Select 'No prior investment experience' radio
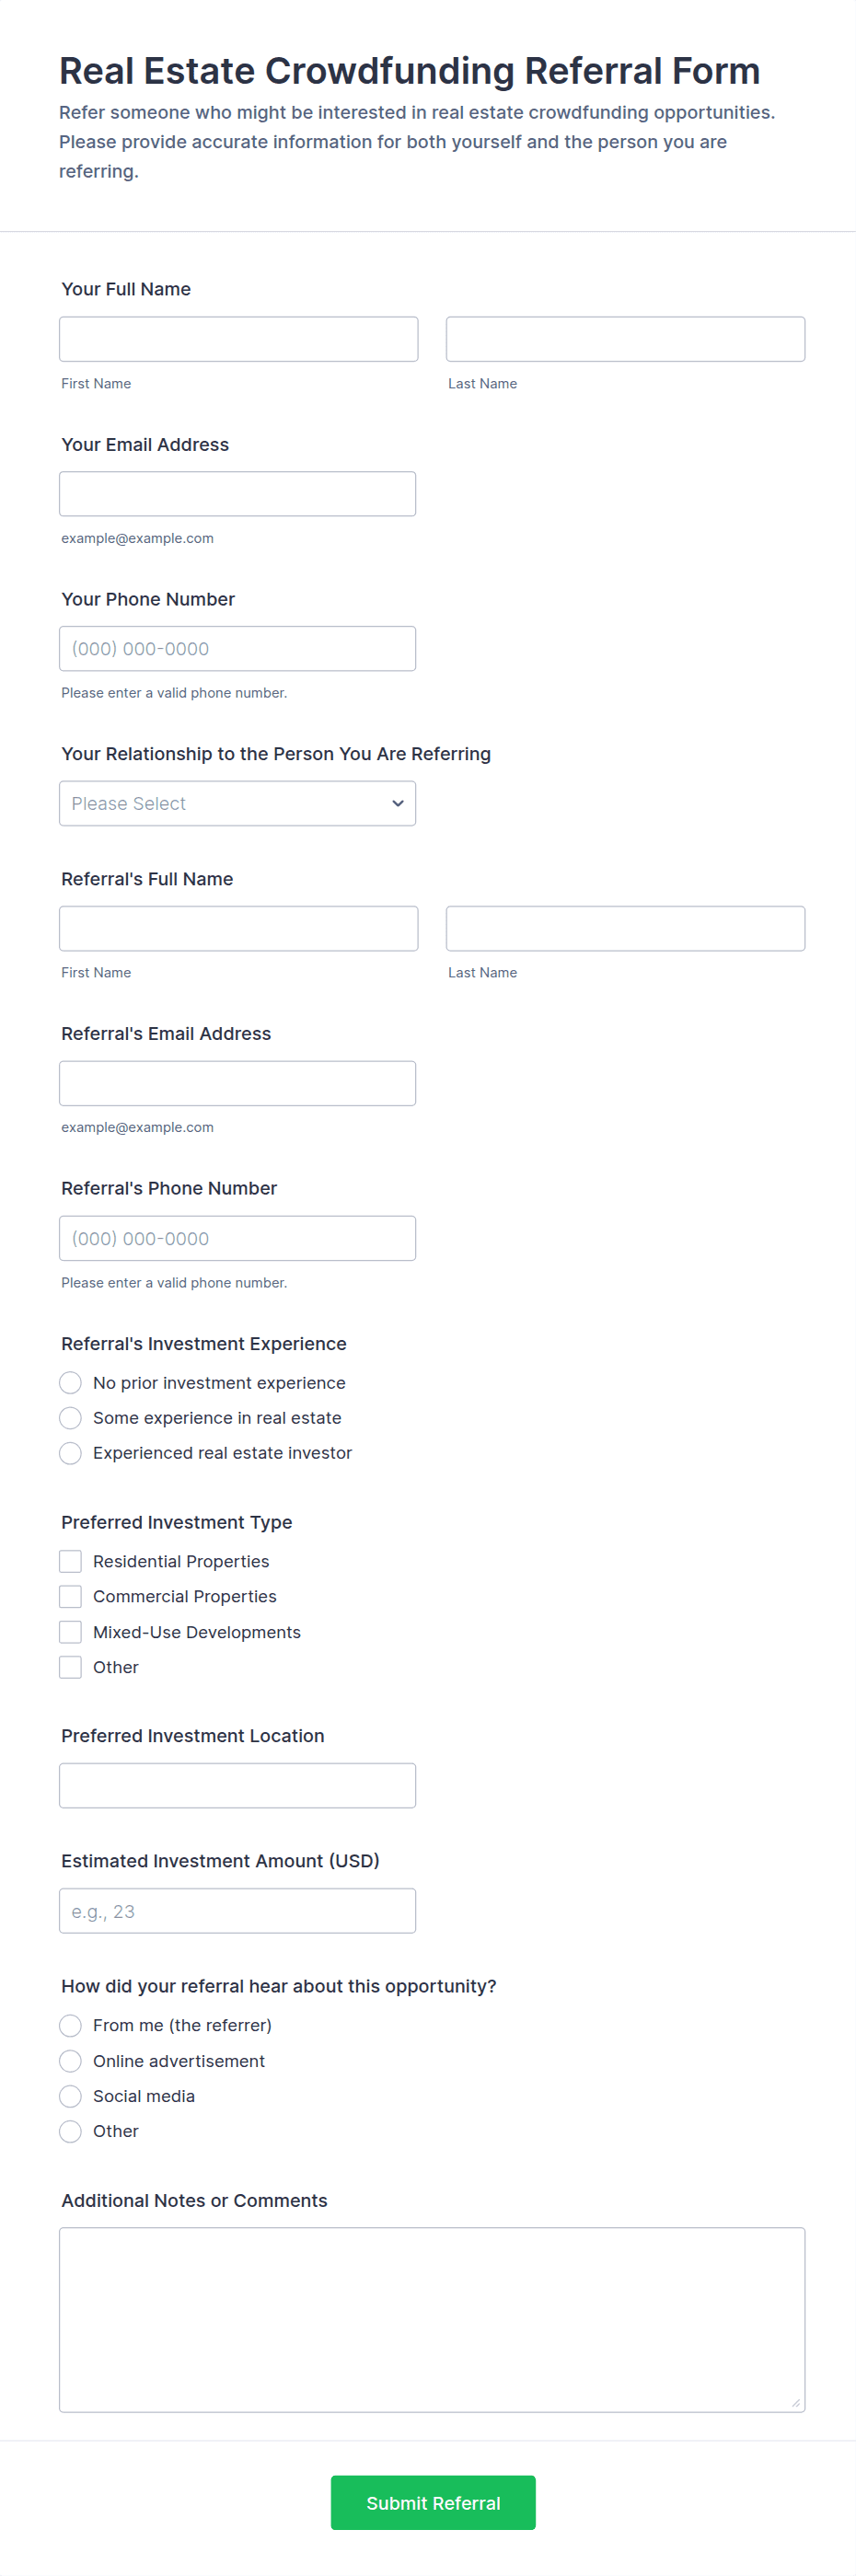Screen dimensions: 856x2576 point(70,1382)
